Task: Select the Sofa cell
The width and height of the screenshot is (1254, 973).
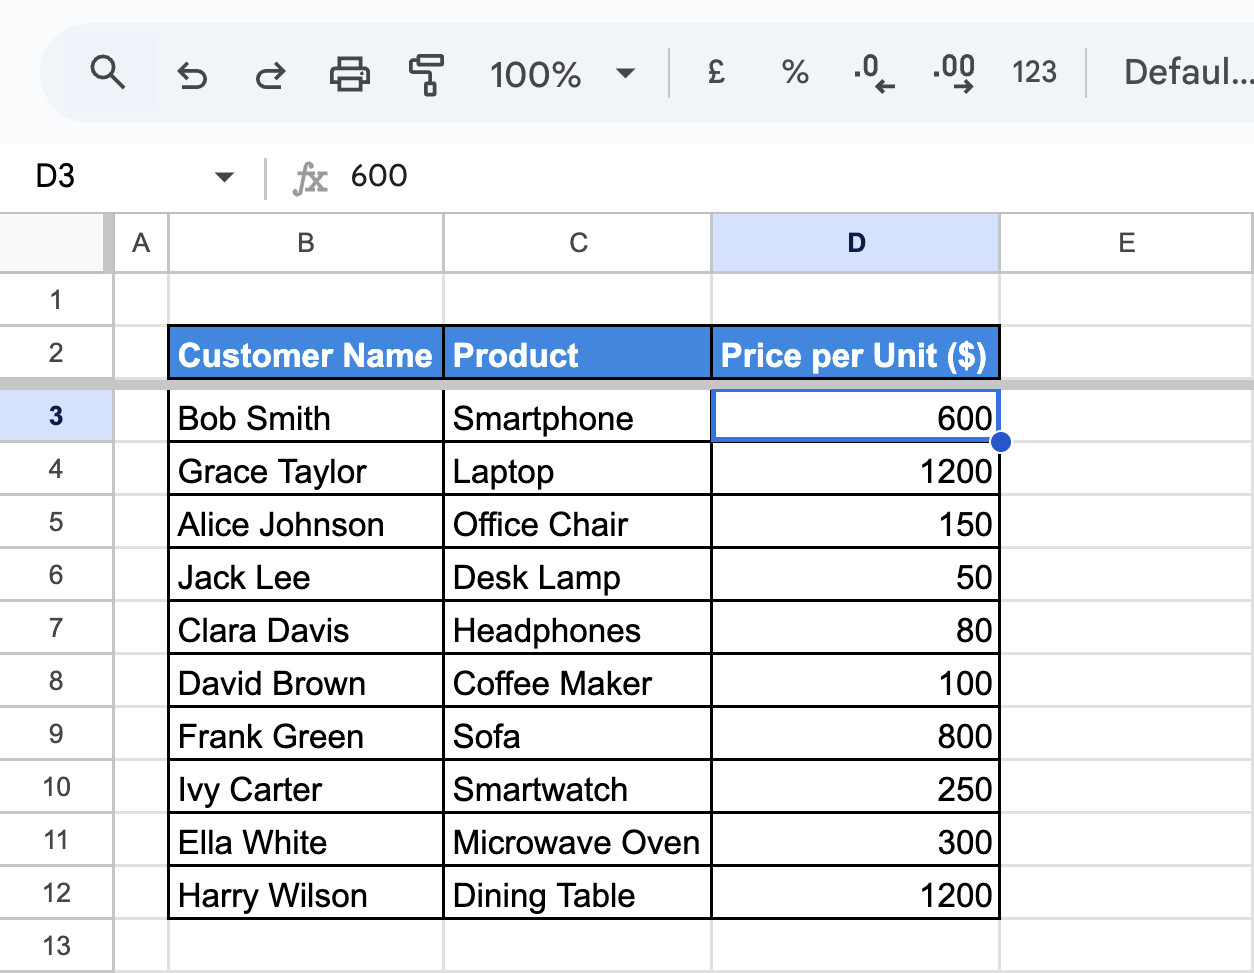Action: [x=578, y=734]
